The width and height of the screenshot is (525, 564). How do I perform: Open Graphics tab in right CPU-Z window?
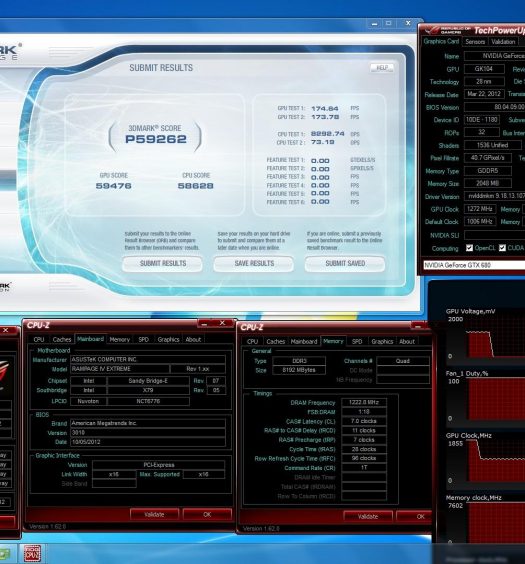(x=382, y=341)
